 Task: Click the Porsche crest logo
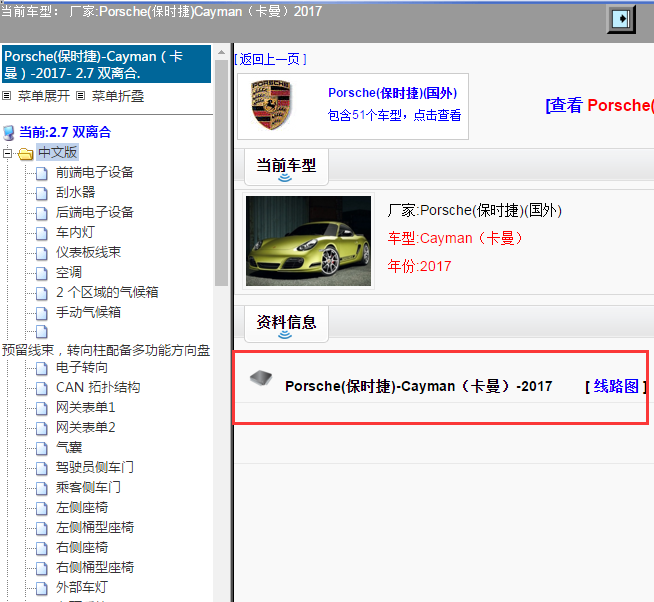point(271,105)
